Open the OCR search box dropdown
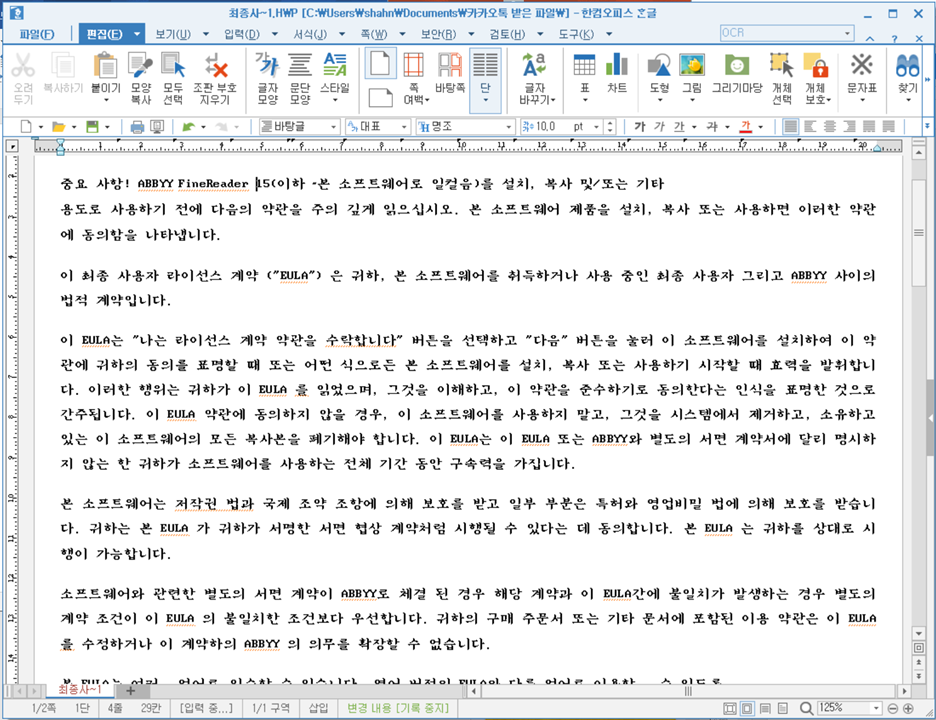This screenshot has height=720, width=936. [847, 33]
